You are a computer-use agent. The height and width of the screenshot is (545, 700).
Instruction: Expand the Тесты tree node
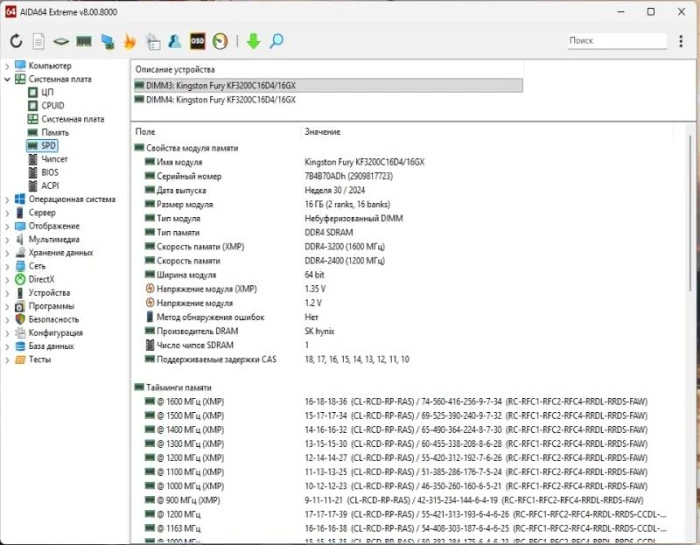(7, 360)
